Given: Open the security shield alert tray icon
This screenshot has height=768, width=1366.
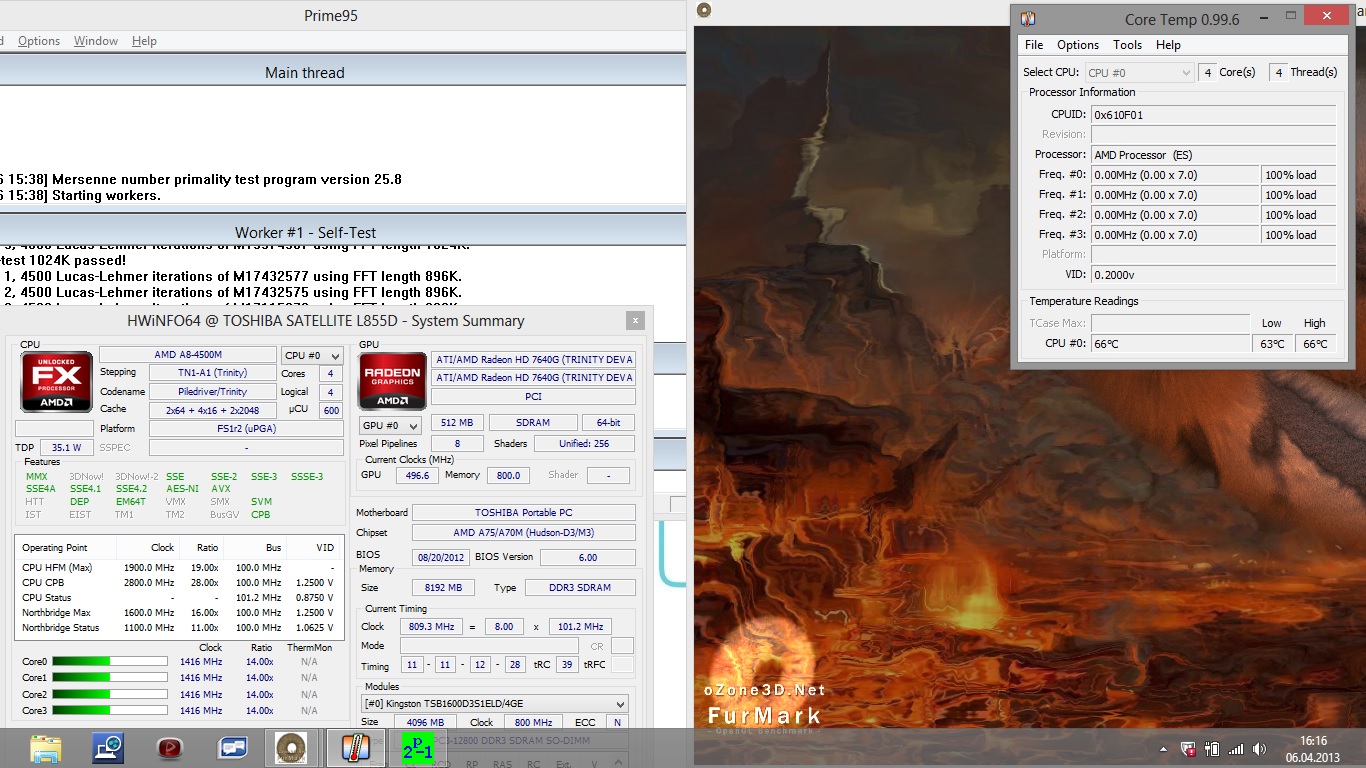Looking at the screenshot, I should (1188, 749).
